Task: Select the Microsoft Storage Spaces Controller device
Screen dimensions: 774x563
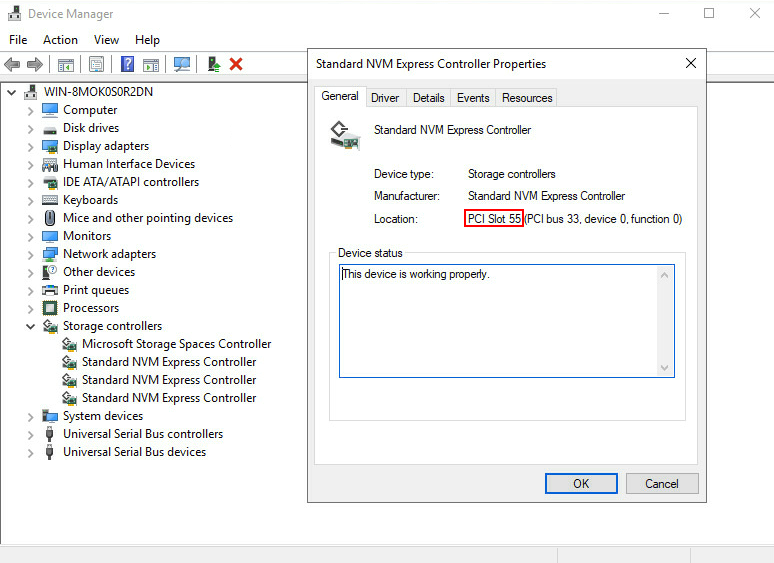Action: tap(177, 344)
